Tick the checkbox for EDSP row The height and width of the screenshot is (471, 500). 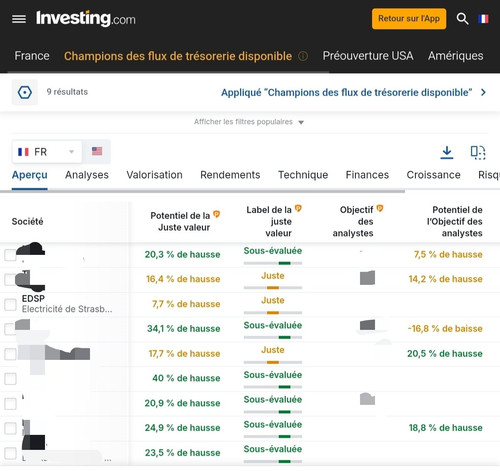(10, 304)
